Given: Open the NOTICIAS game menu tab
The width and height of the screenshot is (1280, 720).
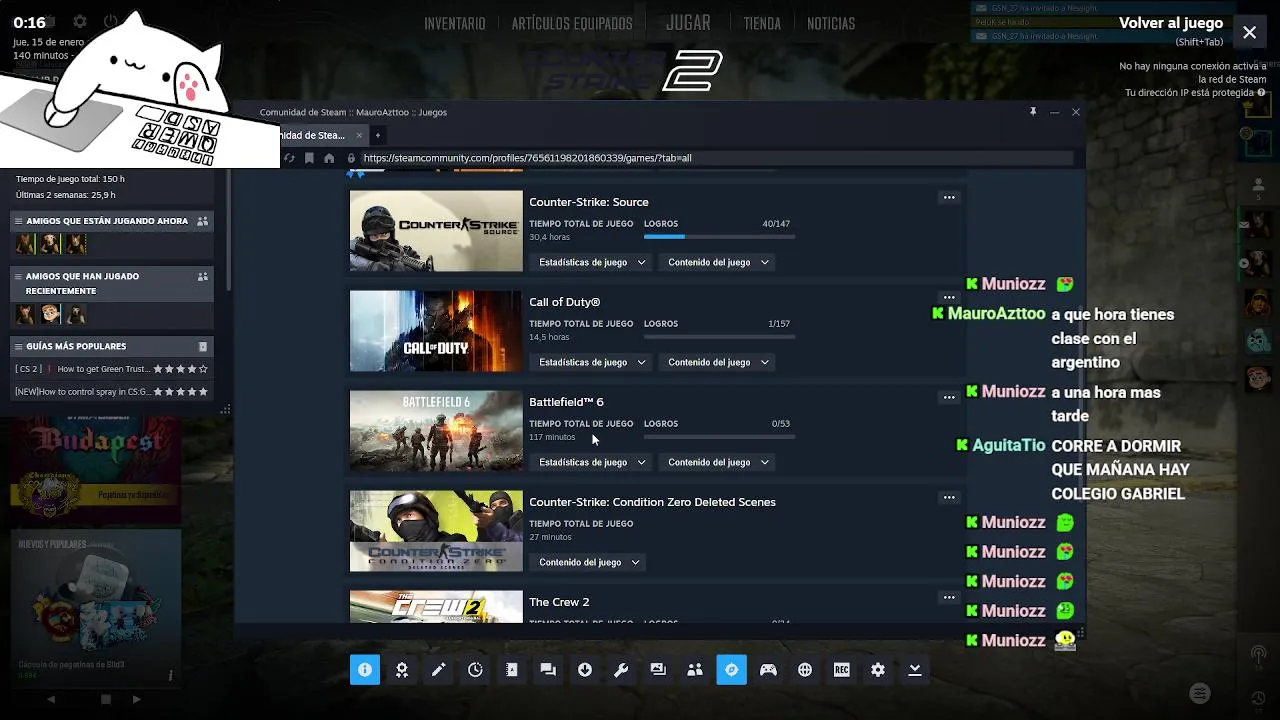Looking at the screenshot, I should tap(831, 23).
